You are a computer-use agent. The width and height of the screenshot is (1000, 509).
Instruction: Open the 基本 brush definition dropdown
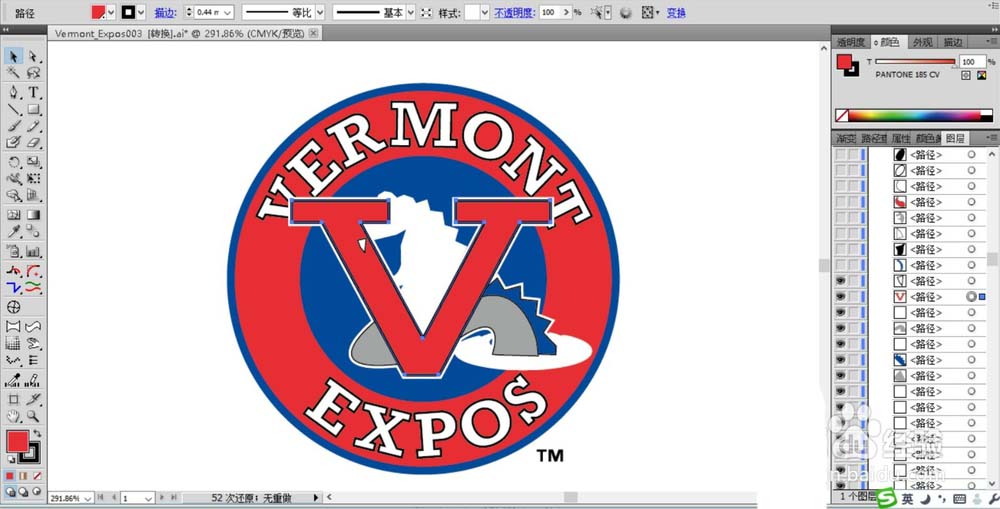(410, 12)
